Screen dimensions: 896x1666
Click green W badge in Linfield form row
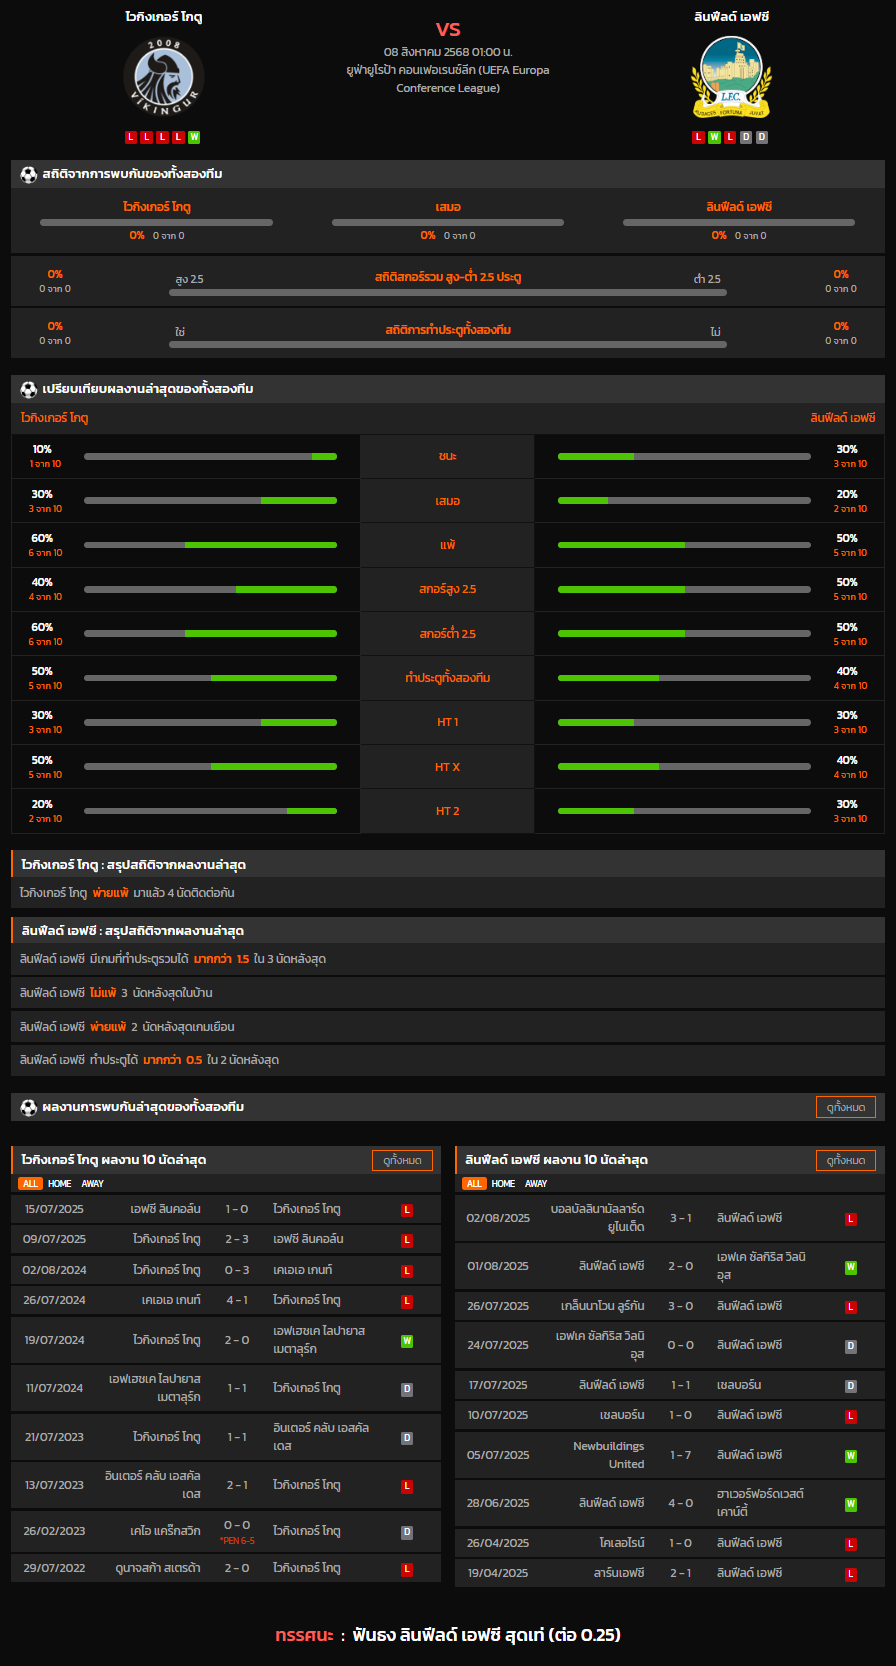[714, 137]
